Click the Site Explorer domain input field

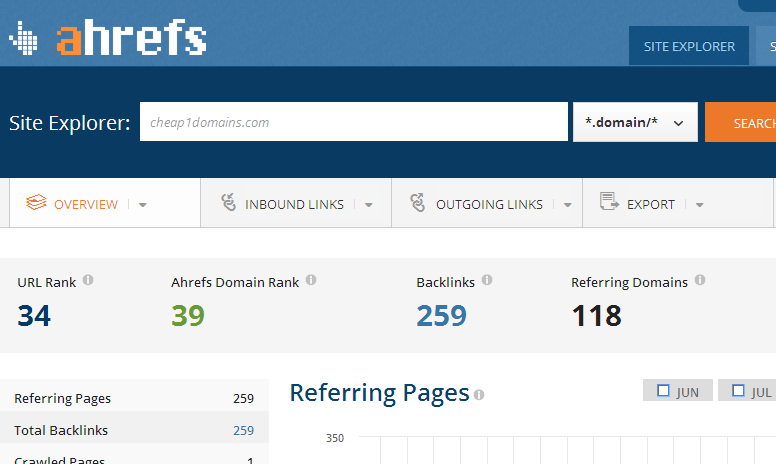[353, 122]
